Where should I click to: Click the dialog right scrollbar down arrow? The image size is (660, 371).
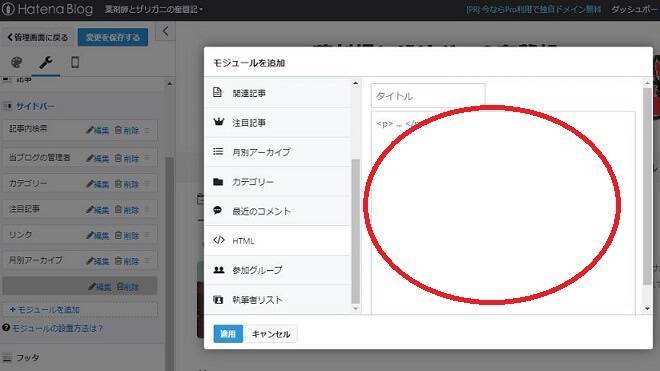[x=647, y=309]
